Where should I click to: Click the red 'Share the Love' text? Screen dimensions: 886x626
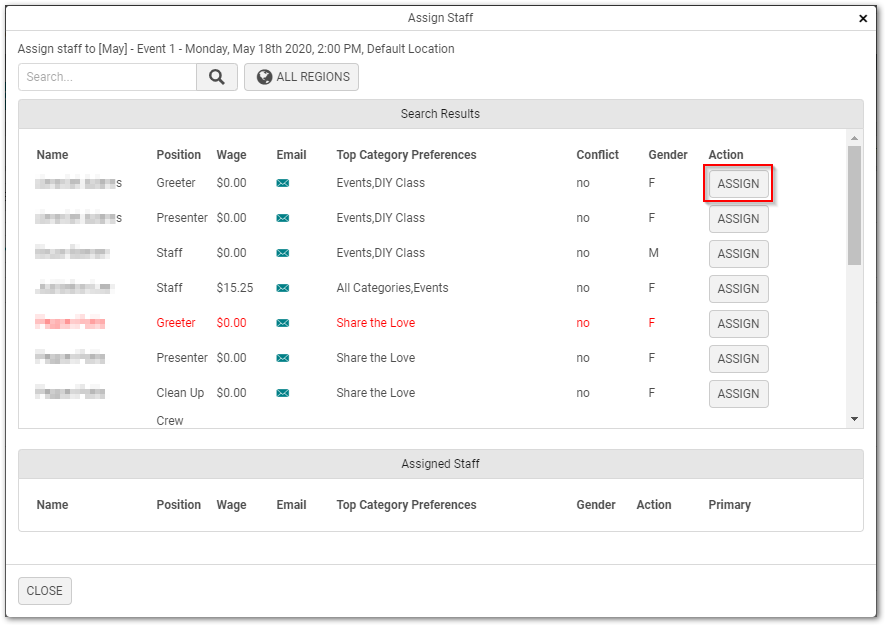tap(376, 323)
